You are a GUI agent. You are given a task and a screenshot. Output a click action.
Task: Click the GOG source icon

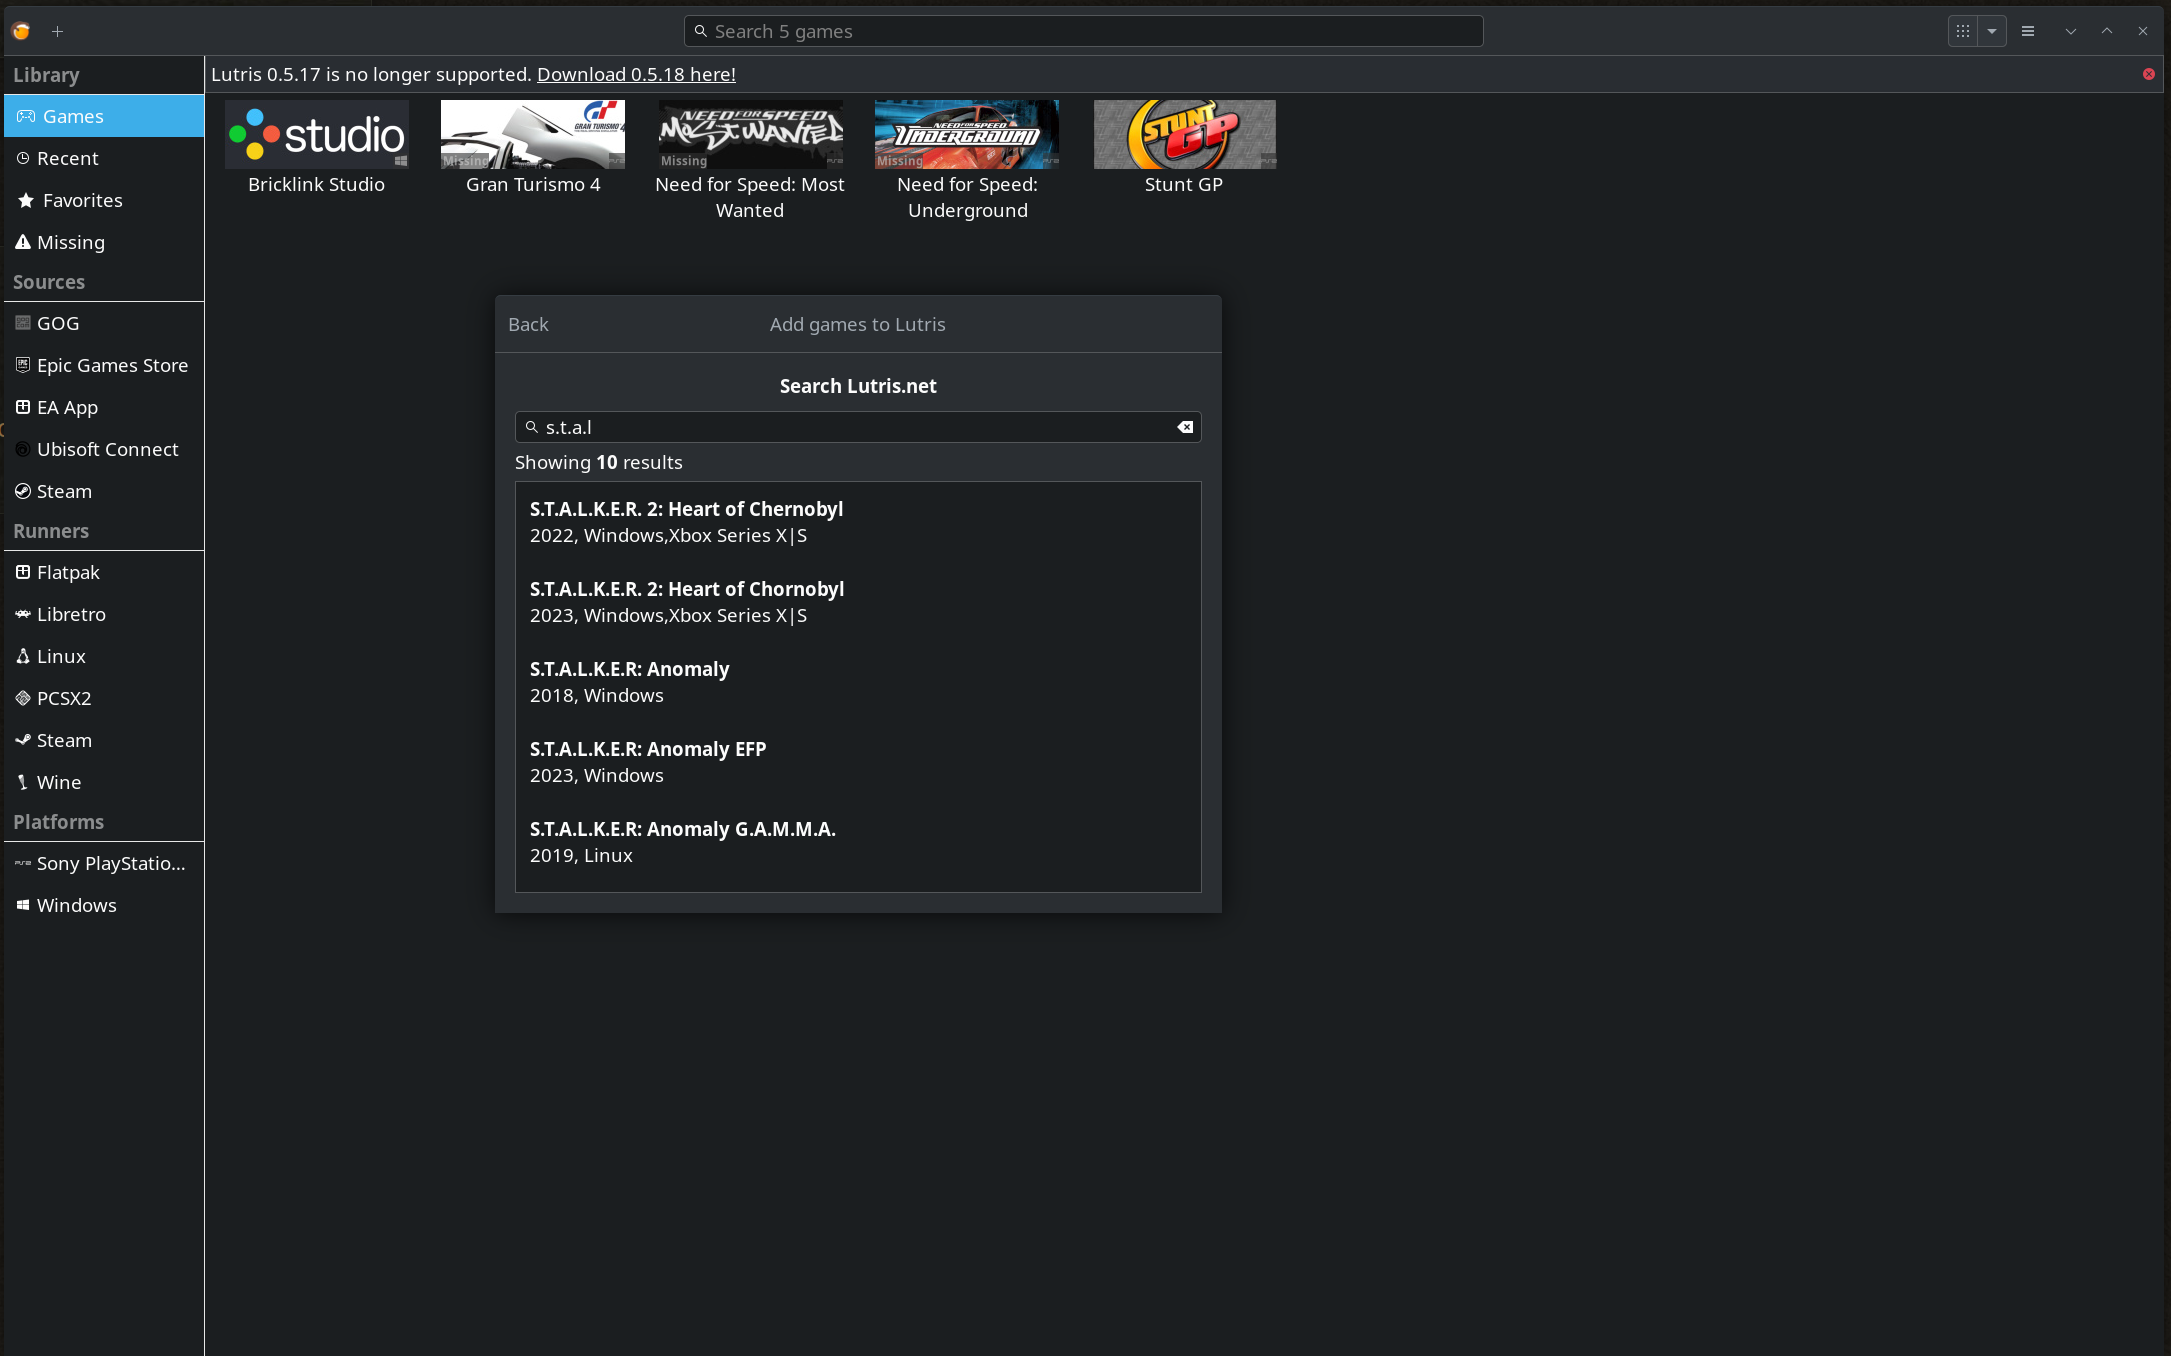click(23, 323)
